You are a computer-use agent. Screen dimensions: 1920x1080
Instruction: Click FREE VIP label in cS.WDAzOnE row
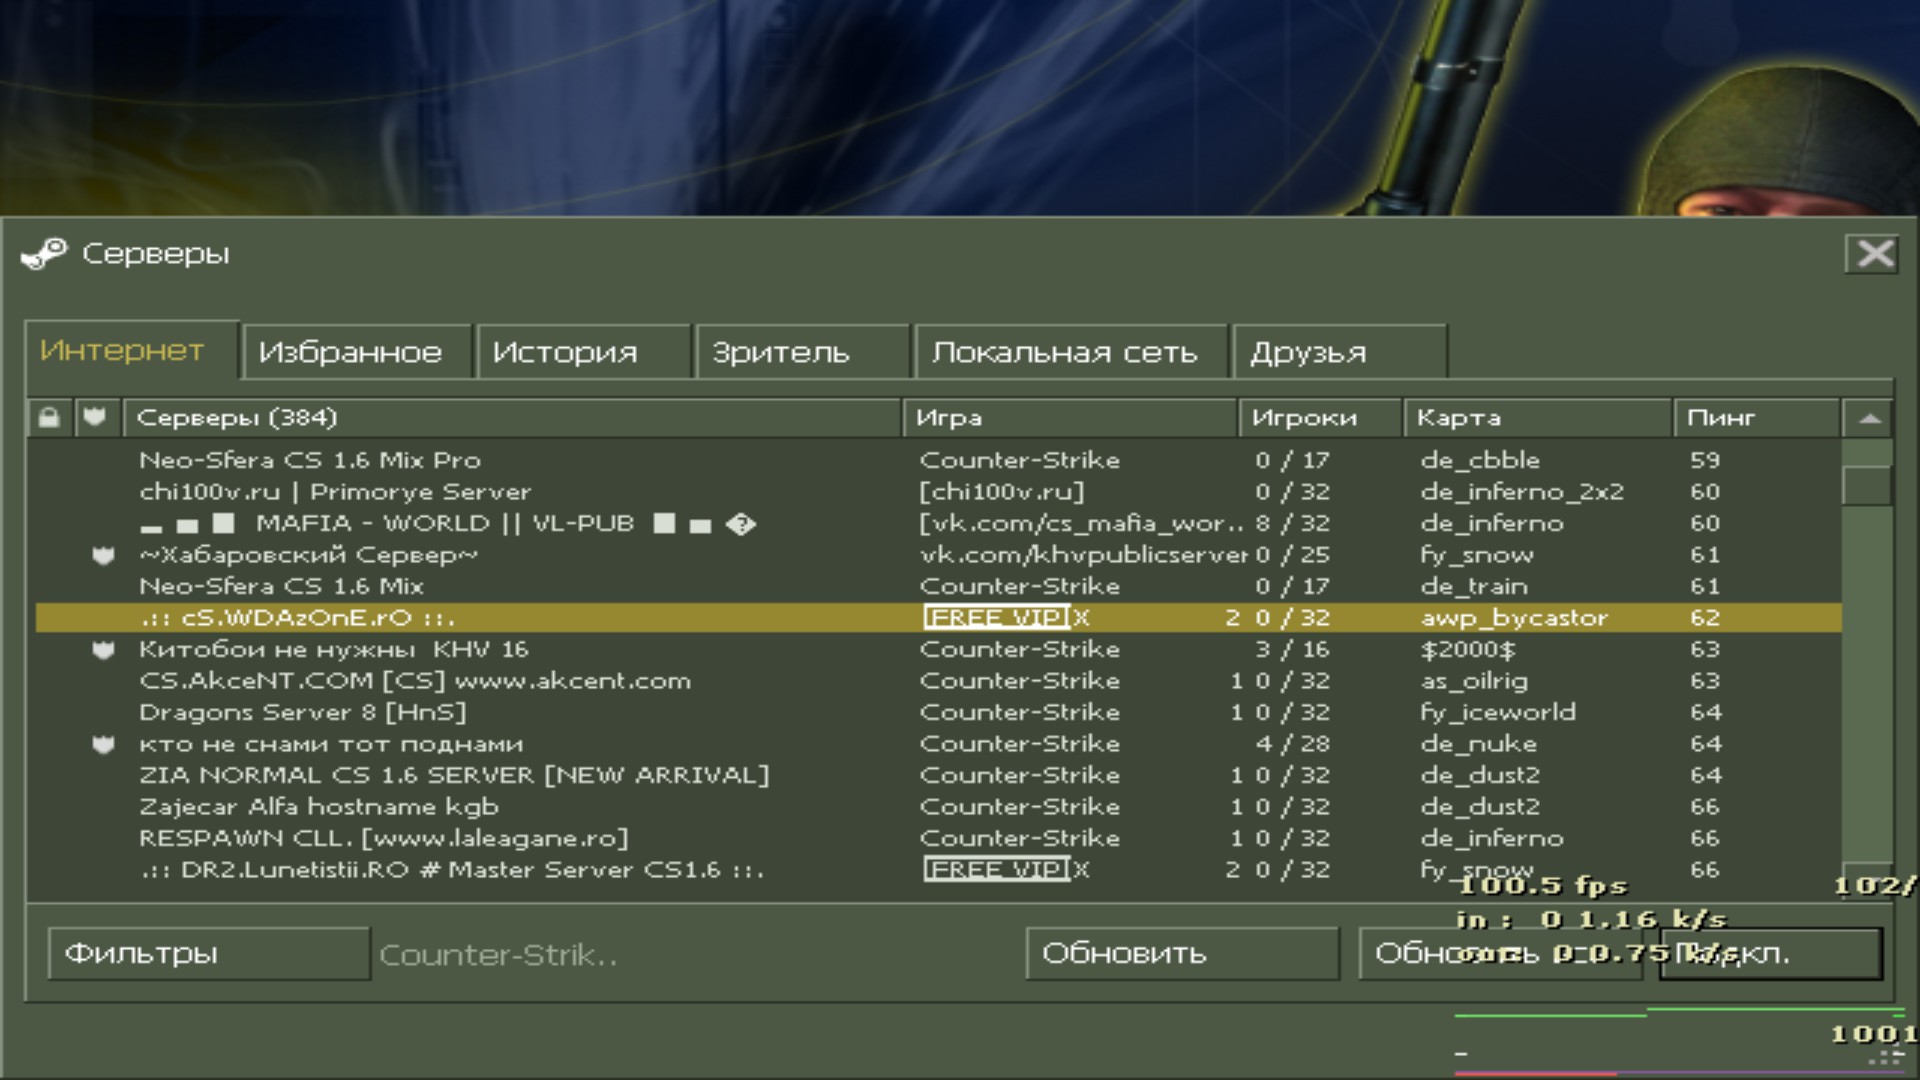pos(996,618)
